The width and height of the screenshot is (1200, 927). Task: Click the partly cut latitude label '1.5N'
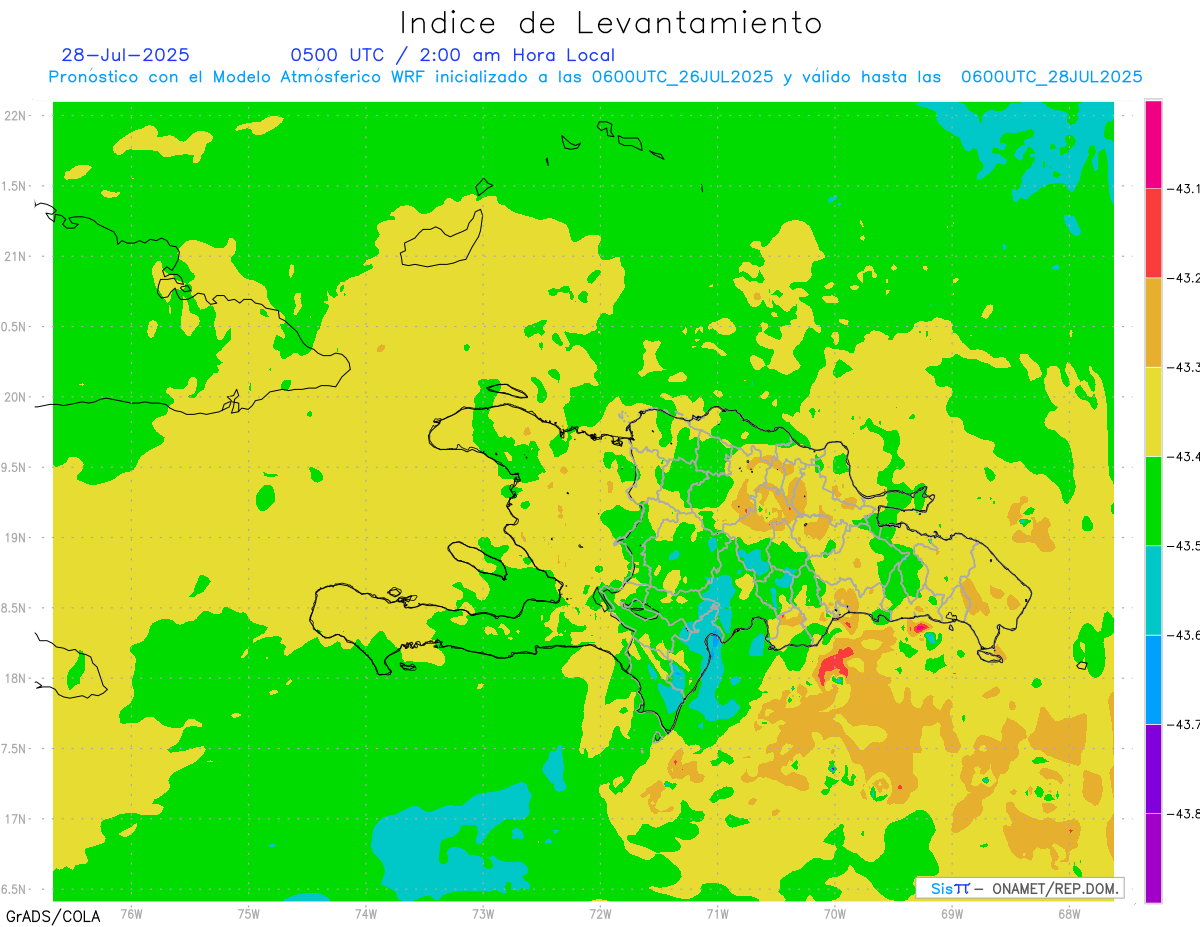pyautogui.click(x=14, y=186)
